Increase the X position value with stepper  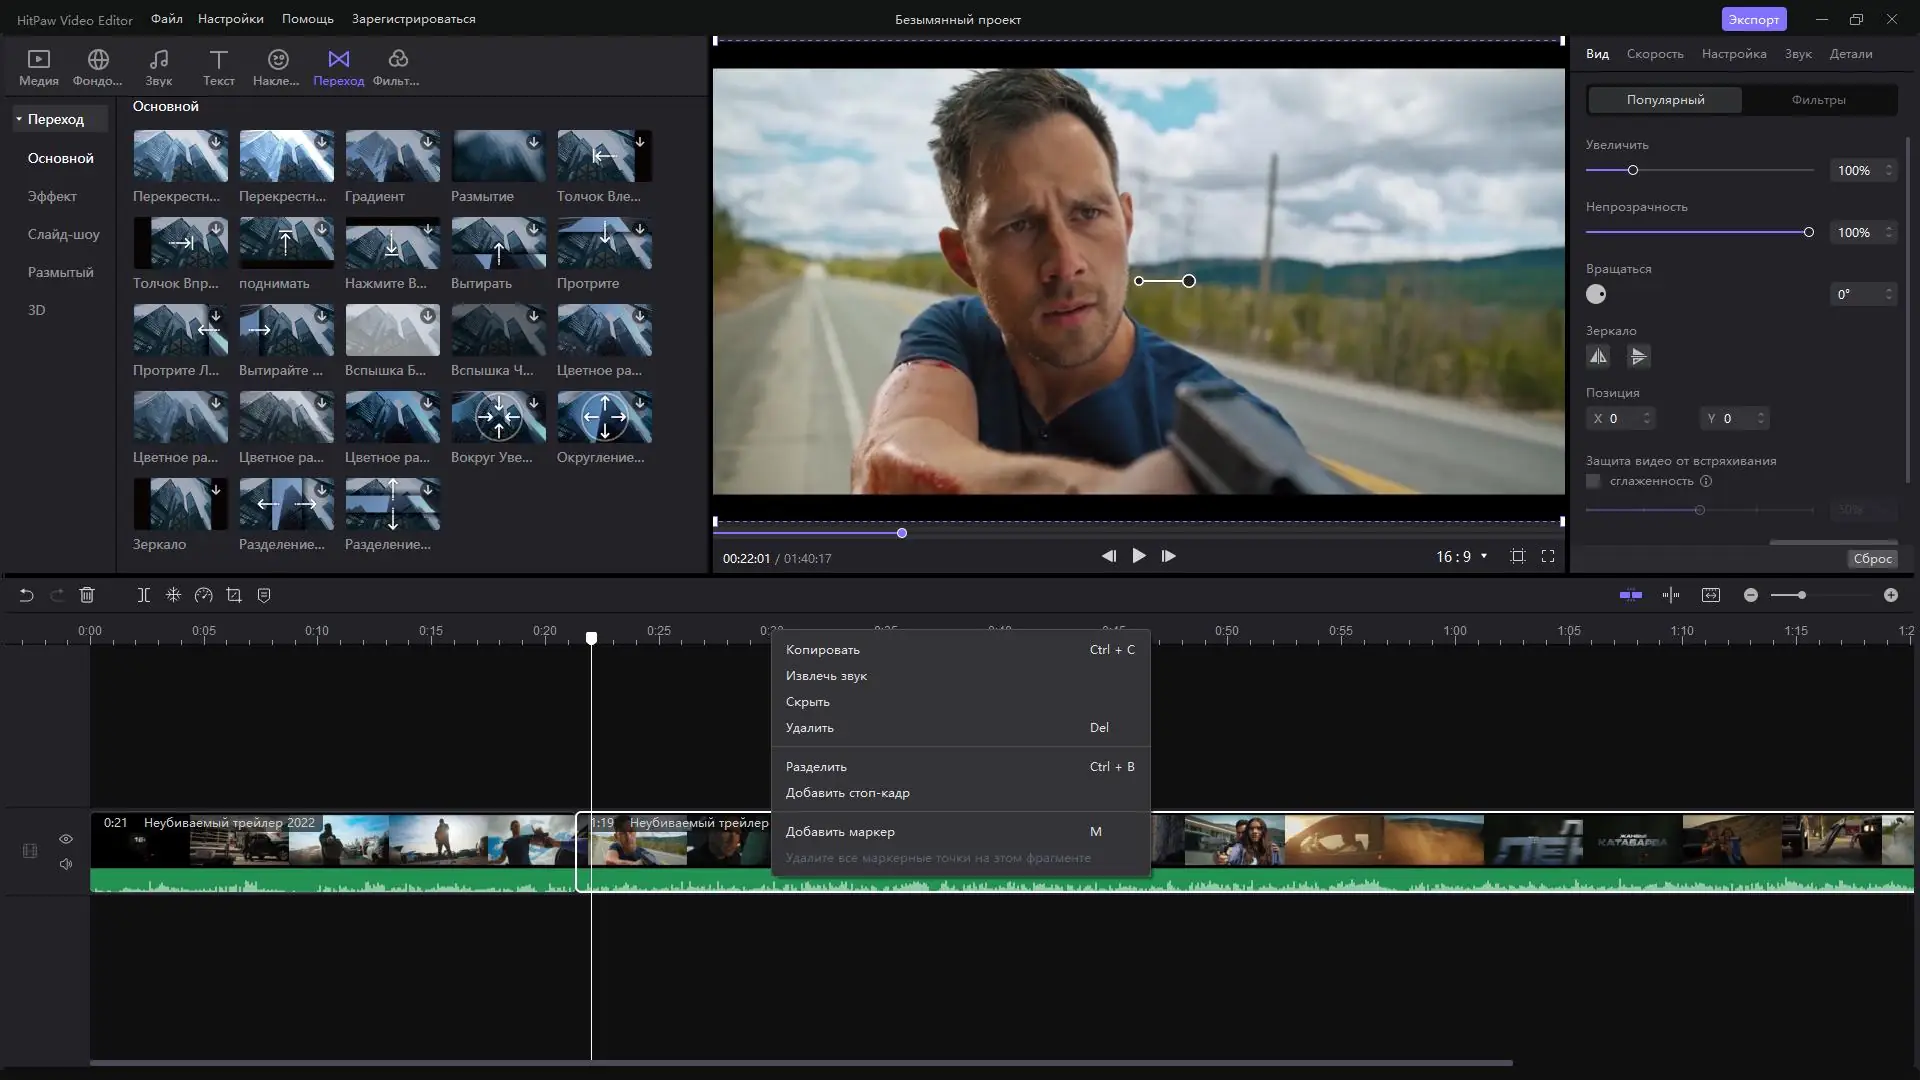pos(1649,414)
